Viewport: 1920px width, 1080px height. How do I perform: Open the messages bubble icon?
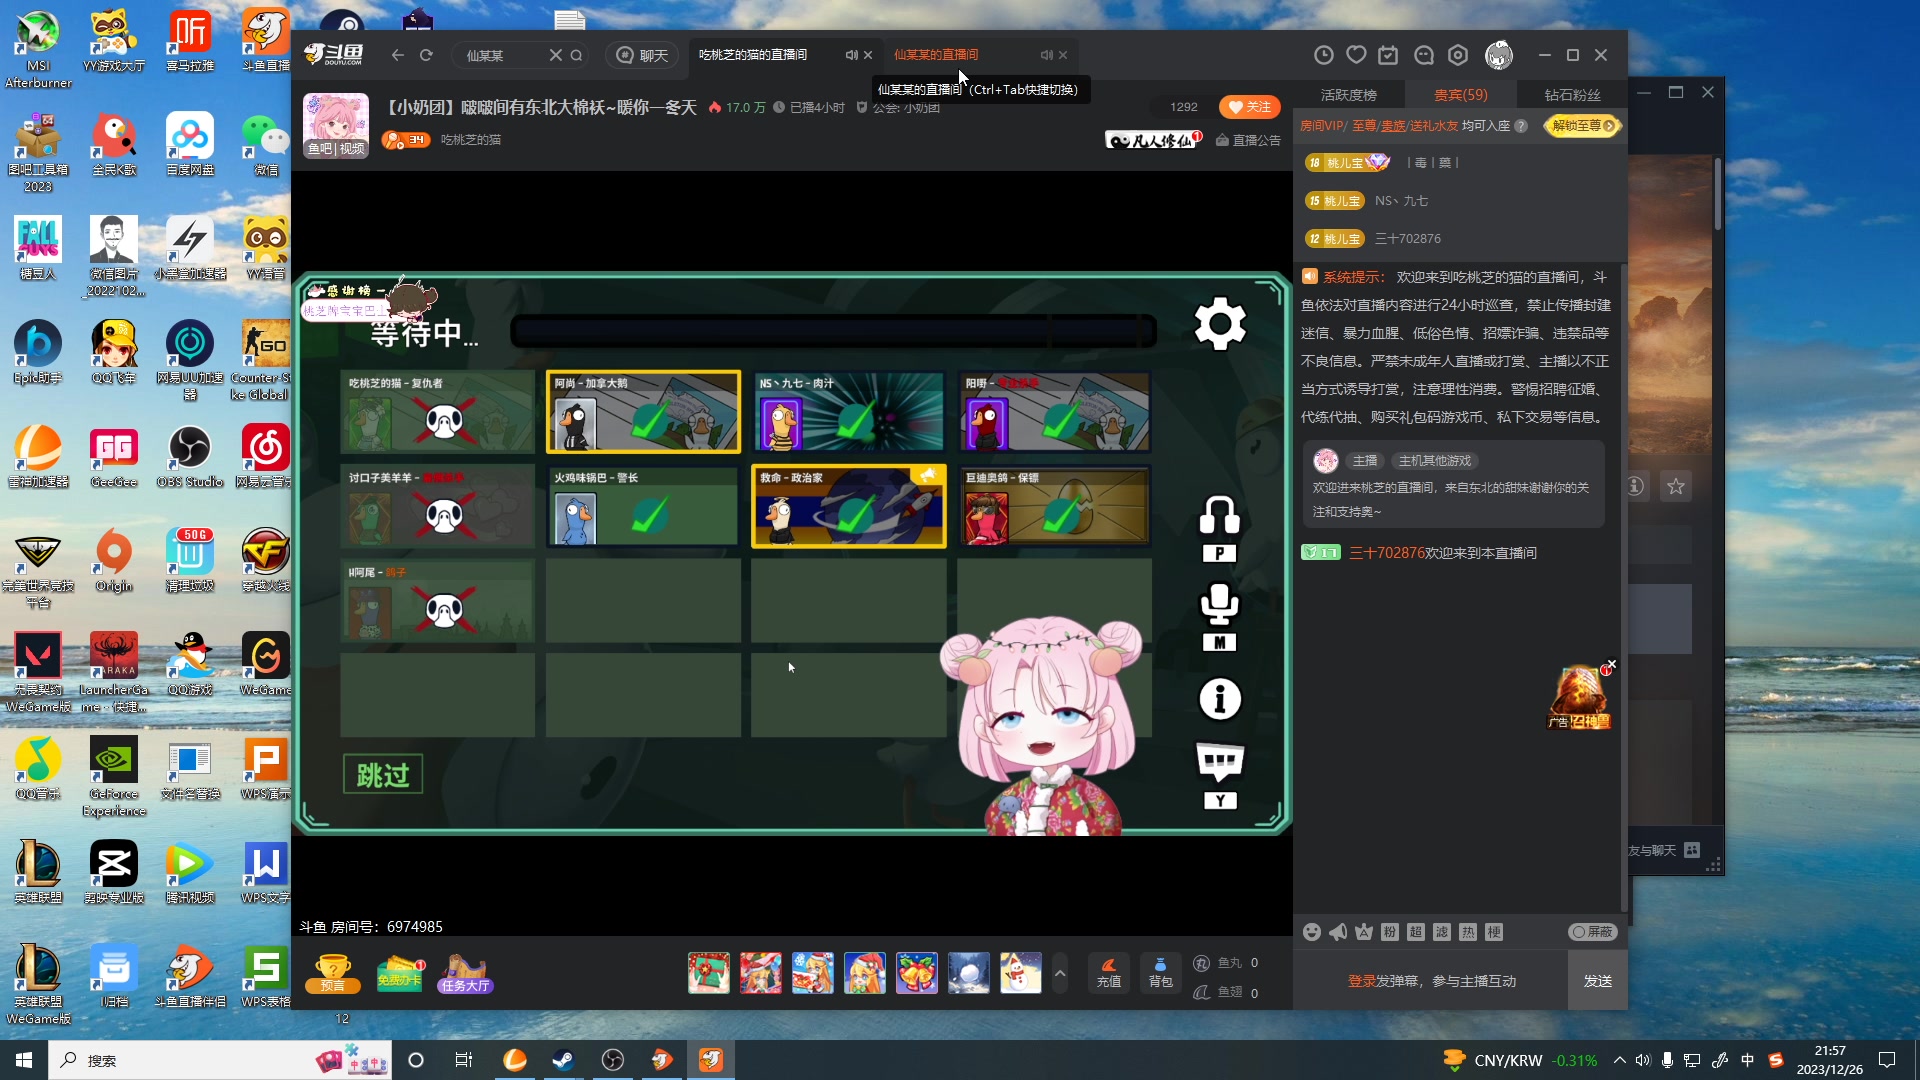[x=1424, y=55]
